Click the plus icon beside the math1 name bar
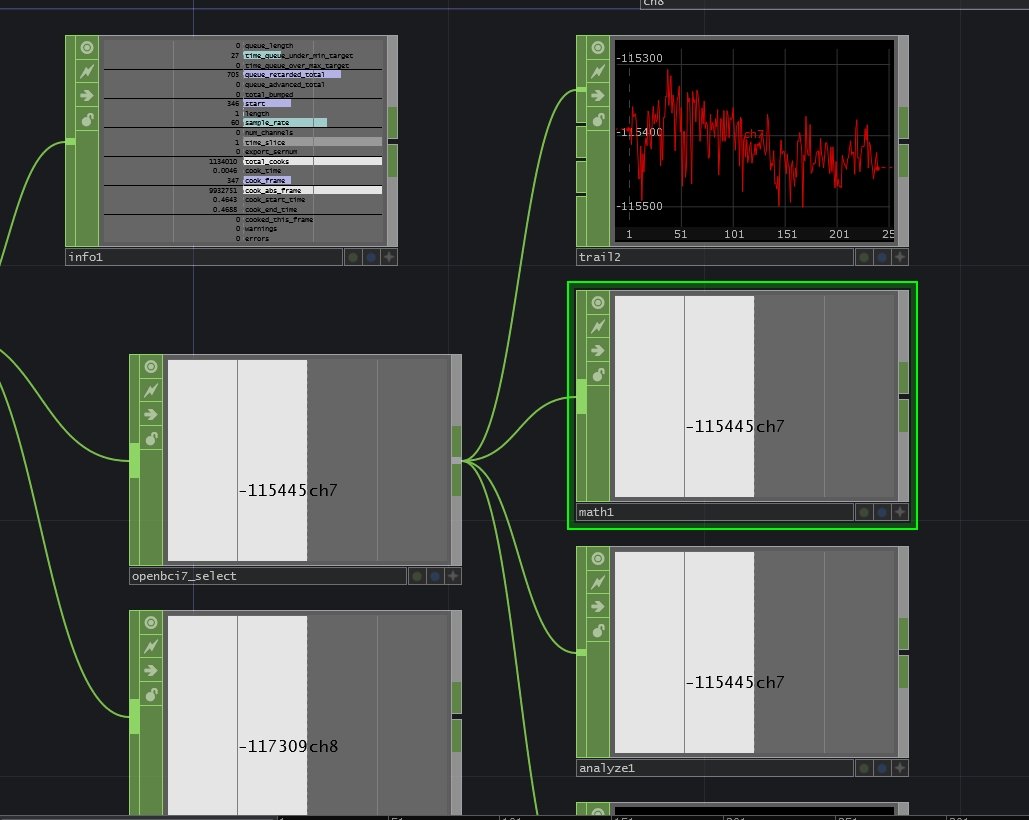The height and width of the screenshot is (820, 1029). 899,511
